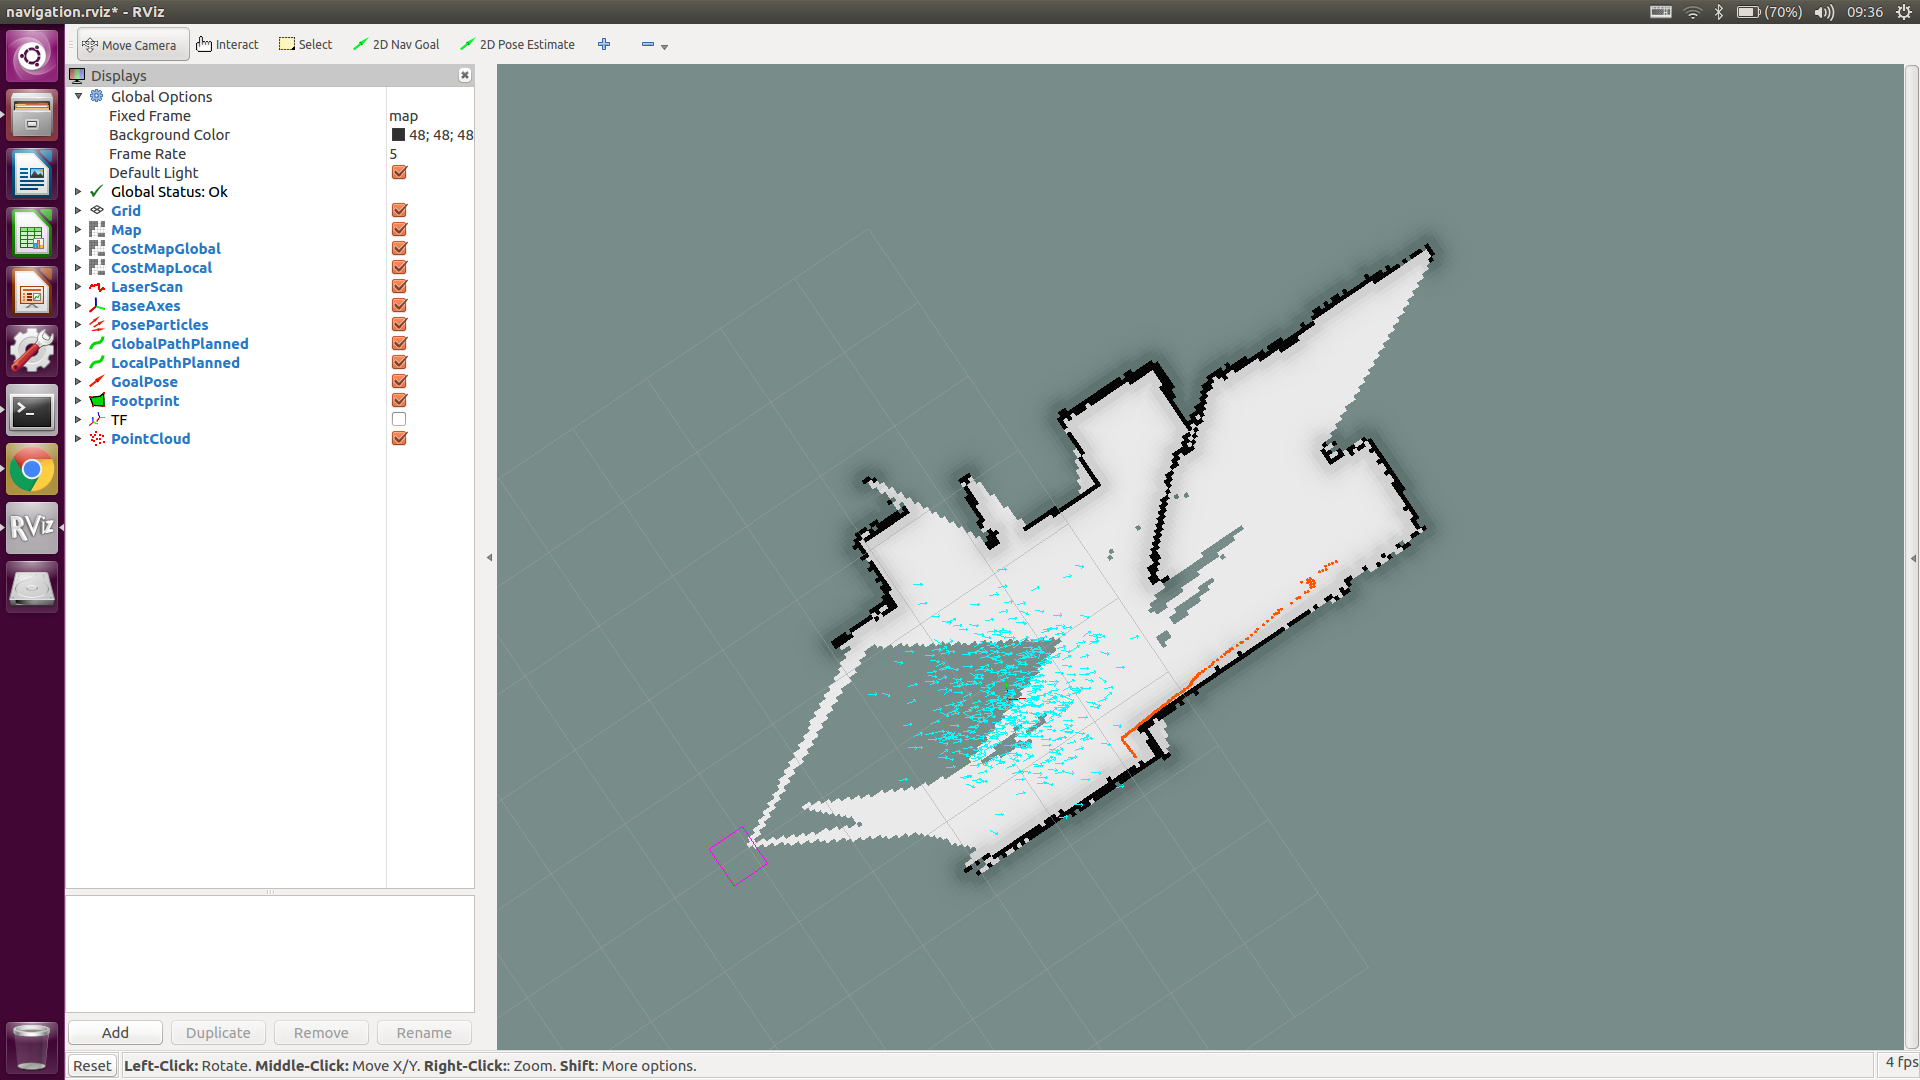The image size is (1920, 1080).
Task: Expand the Map display properties
Action: coord(78,229)
